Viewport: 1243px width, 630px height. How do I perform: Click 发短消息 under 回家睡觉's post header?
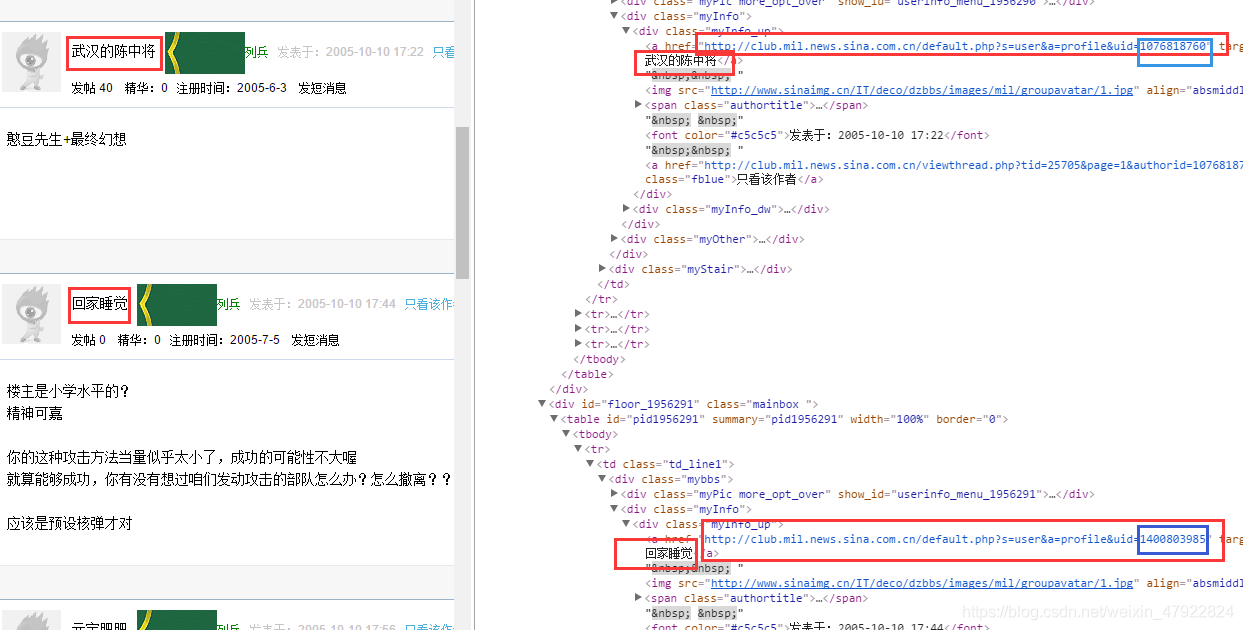(315, 340)
